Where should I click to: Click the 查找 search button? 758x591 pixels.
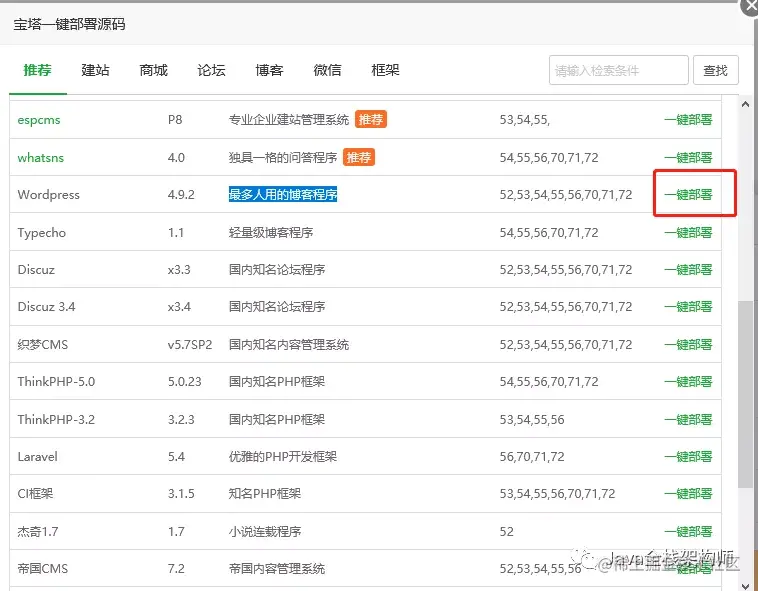[x=715, y=70]
